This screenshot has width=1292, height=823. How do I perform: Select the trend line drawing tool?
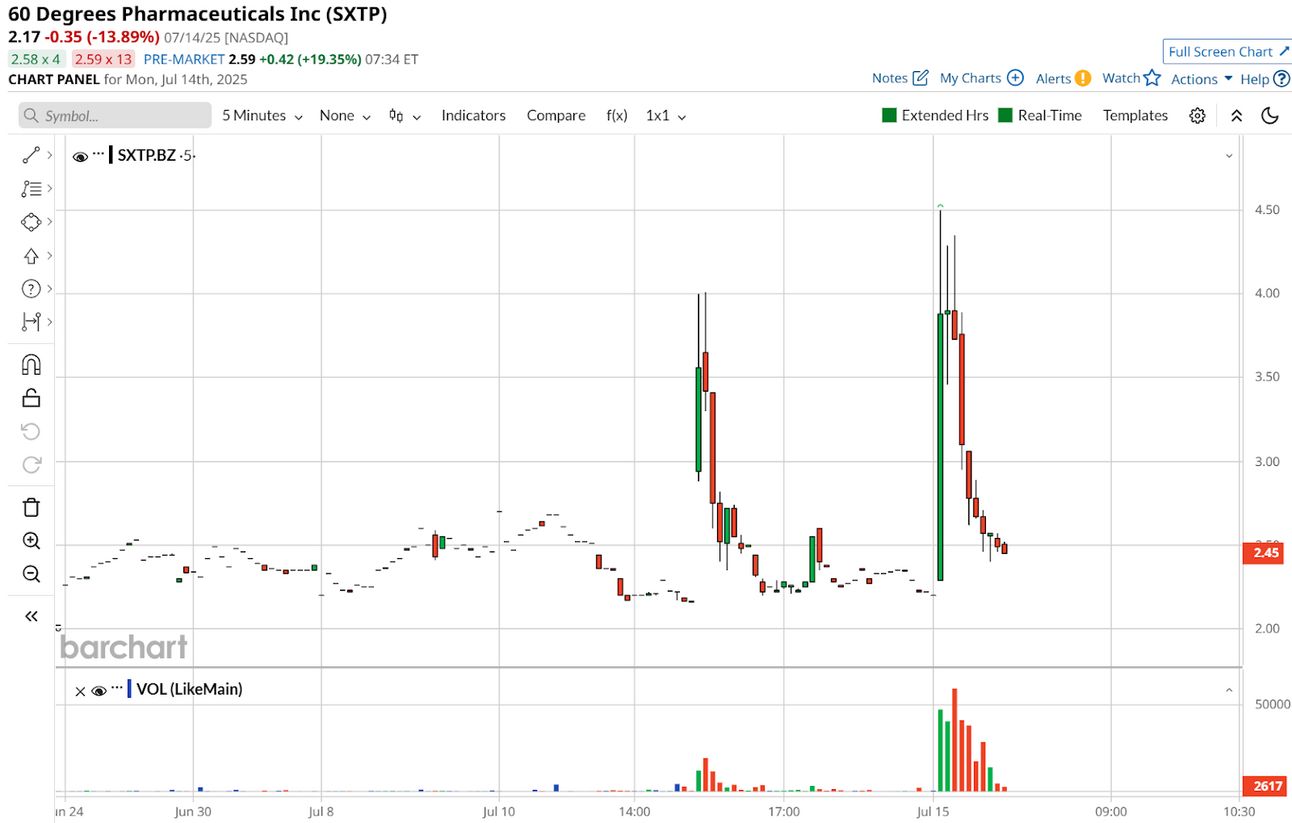tap(31, 155)
